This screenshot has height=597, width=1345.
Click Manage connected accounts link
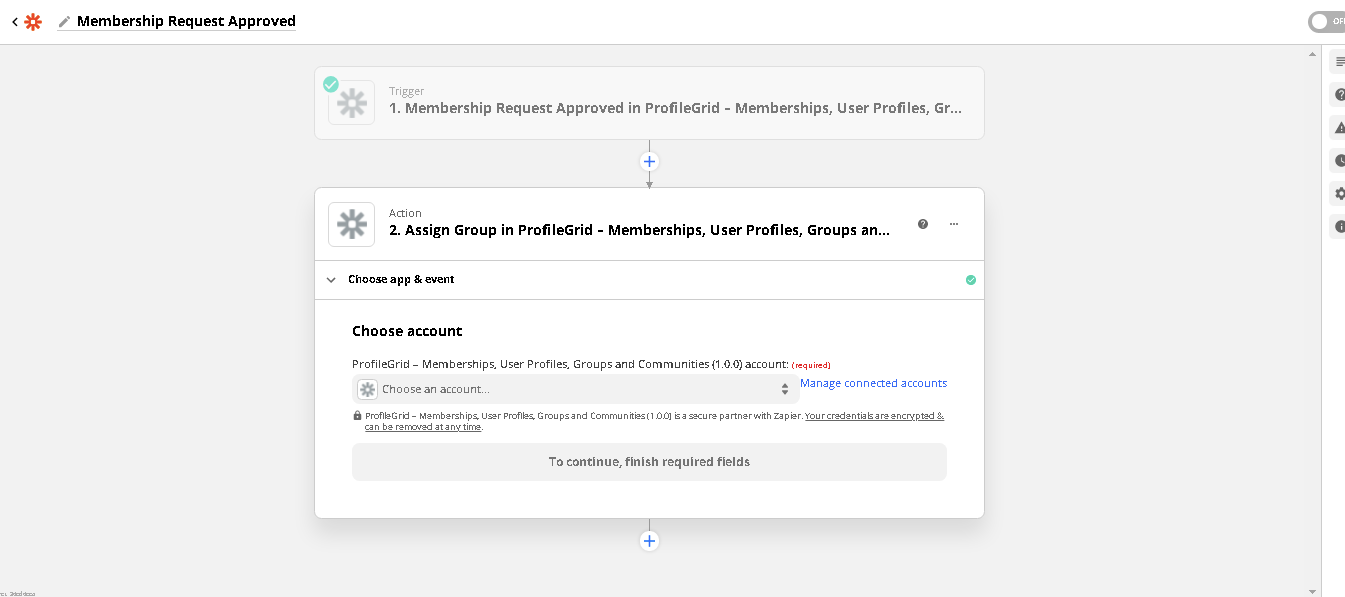pos(873,383)
